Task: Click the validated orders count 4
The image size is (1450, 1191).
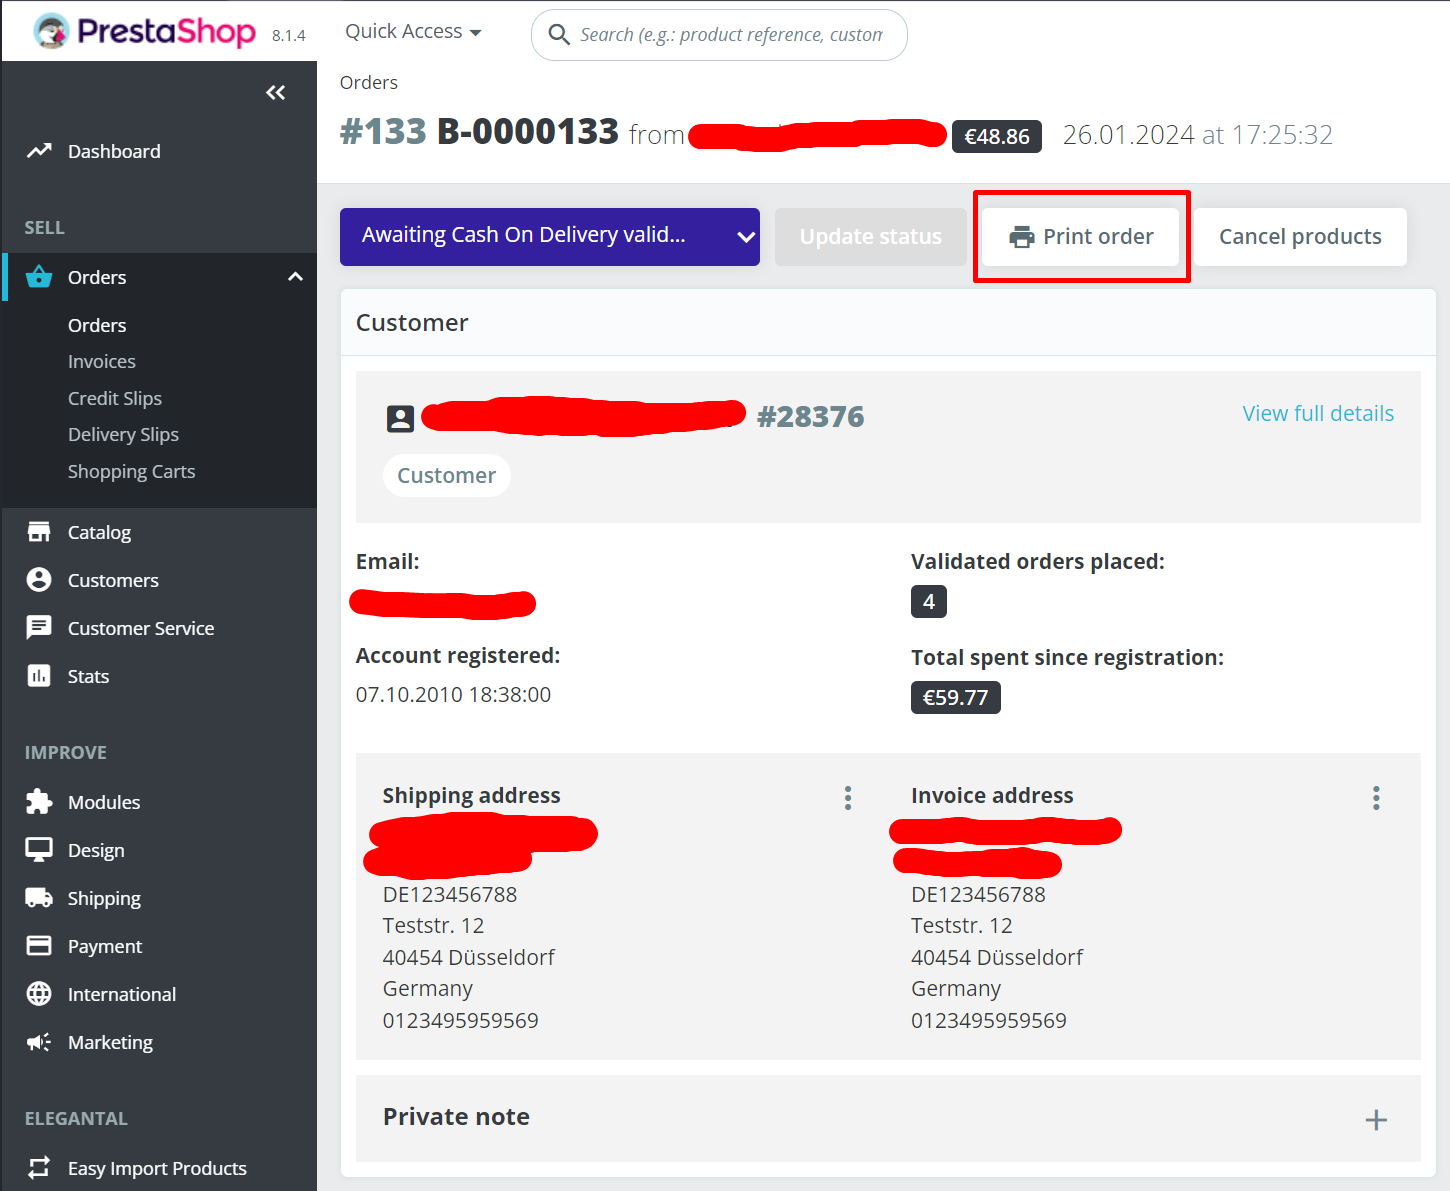Action: tap(929, 602)
